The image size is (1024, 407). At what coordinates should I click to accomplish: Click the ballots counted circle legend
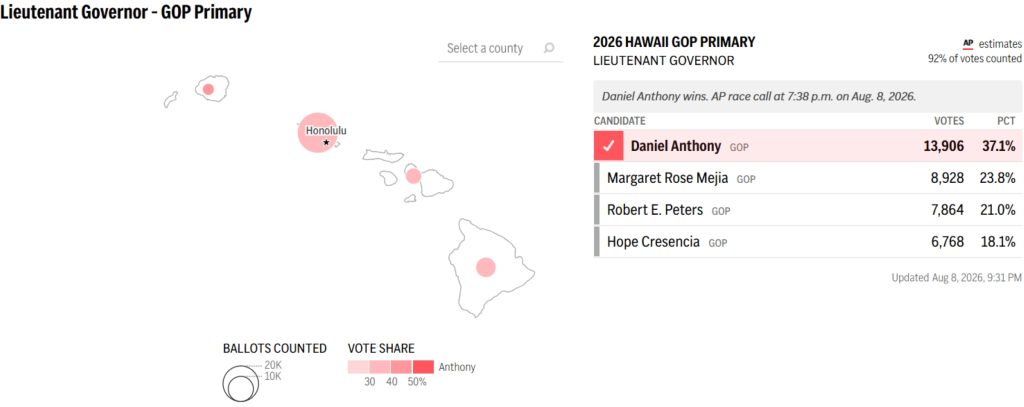coord(239,382)
